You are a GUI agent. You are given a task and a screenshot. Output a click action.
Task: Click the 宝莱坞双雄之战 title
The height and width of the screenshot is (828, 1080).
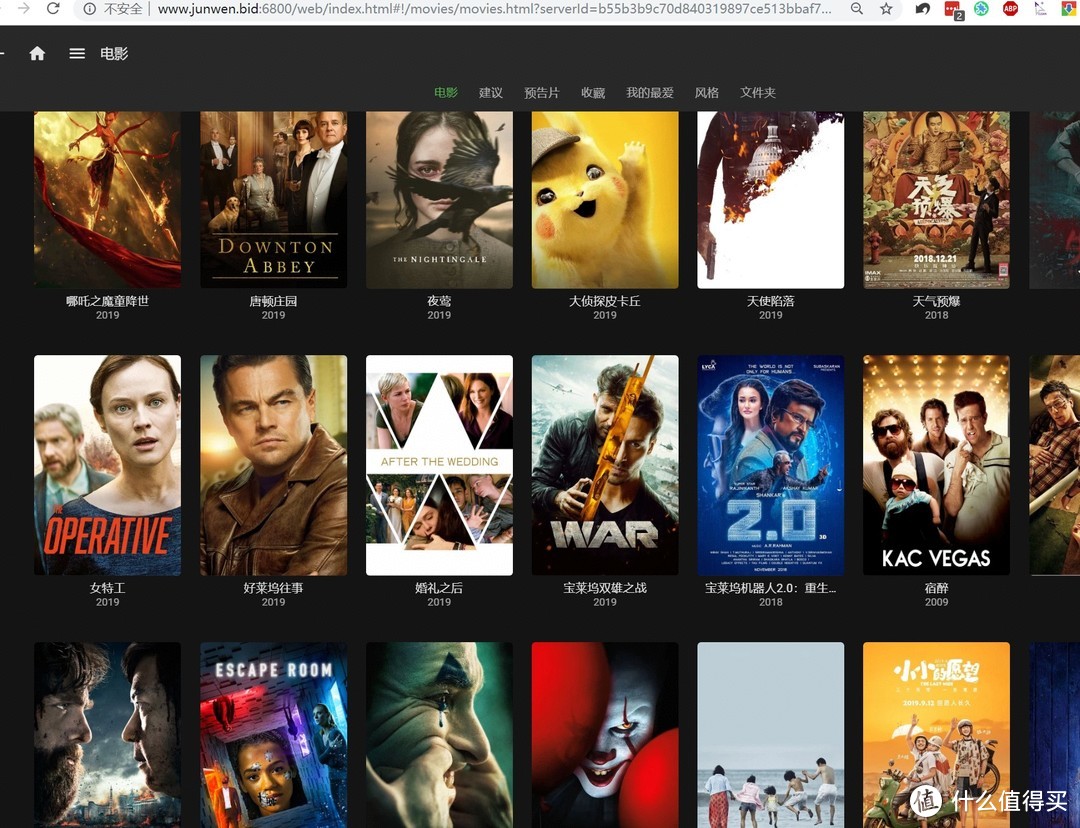pyautogui.click(x=605, y=588)
